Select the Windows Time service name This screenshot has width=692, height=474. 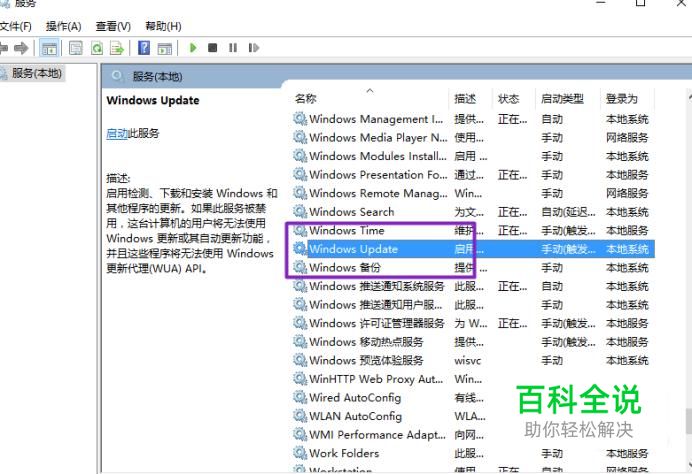click(347, 230)
